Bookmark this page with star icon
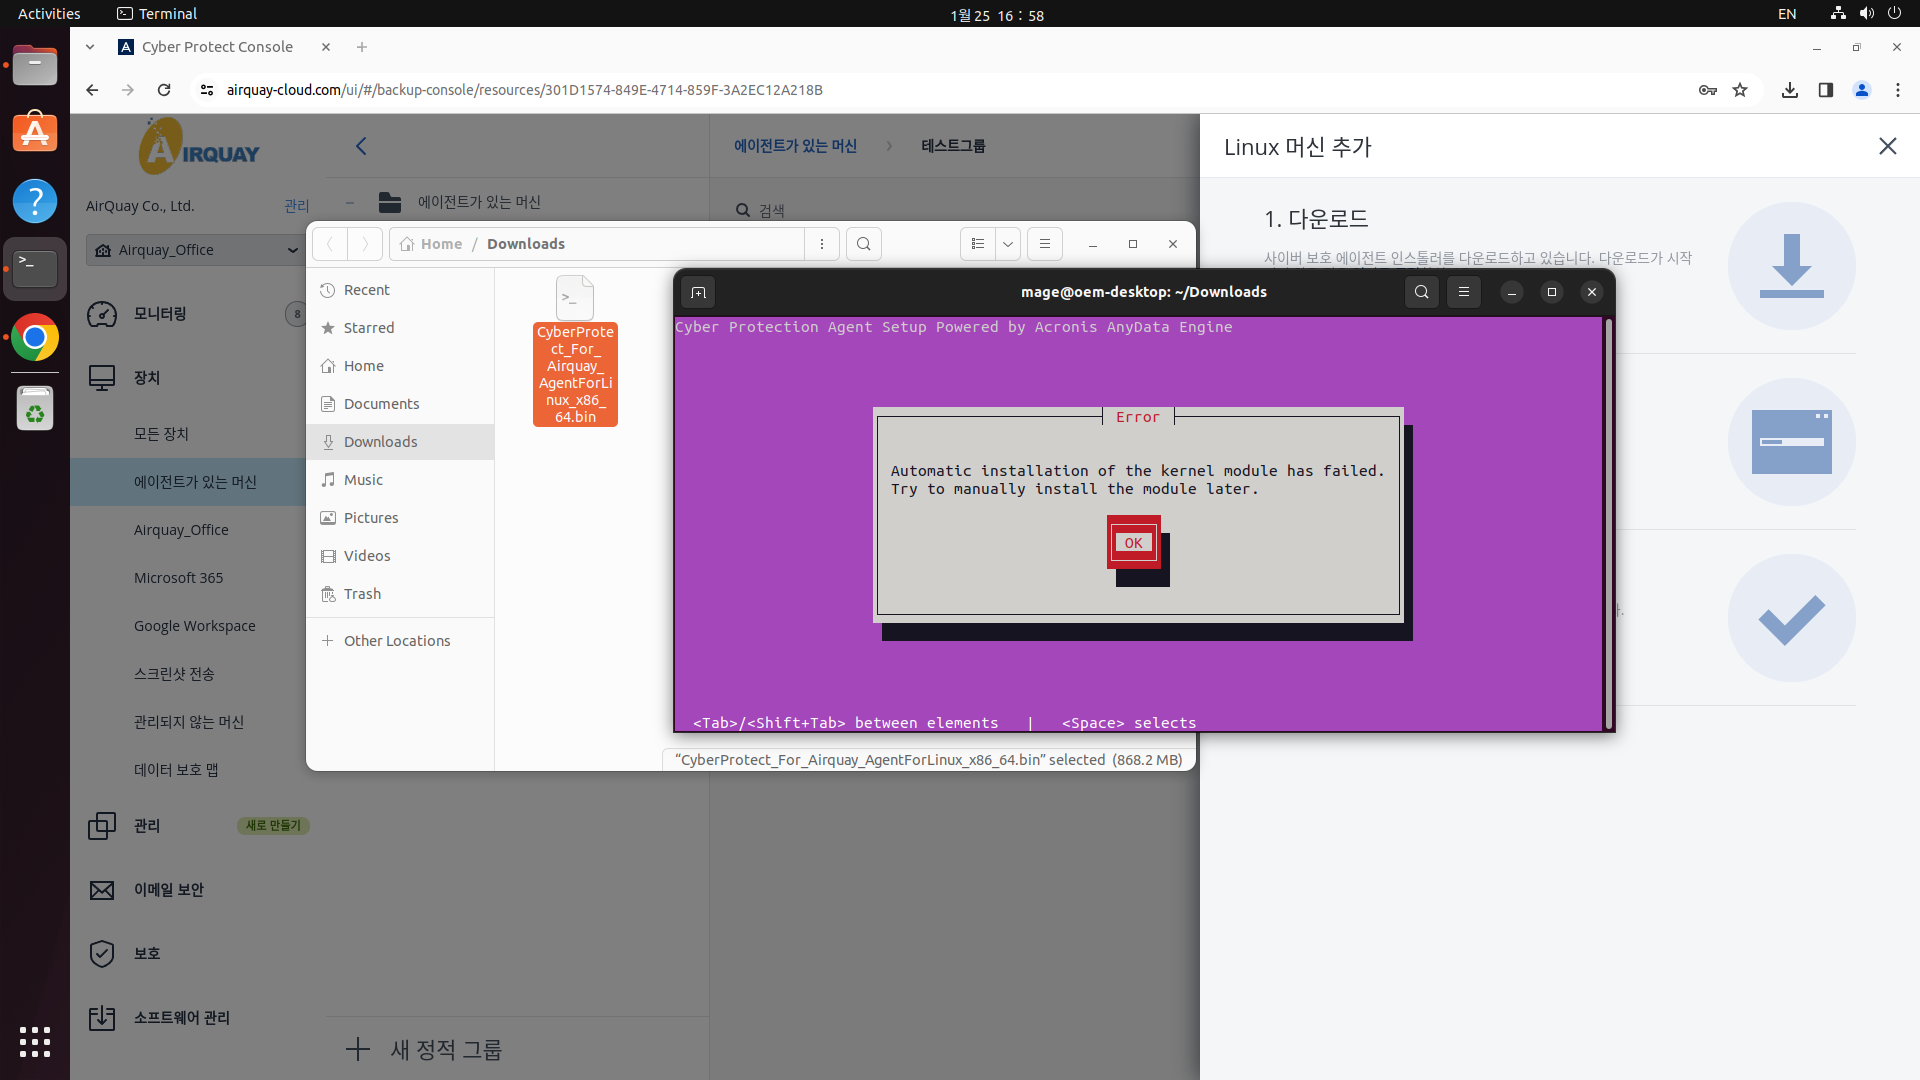The width and height of the screenshot is (1920, 1080). (1740, 90)
